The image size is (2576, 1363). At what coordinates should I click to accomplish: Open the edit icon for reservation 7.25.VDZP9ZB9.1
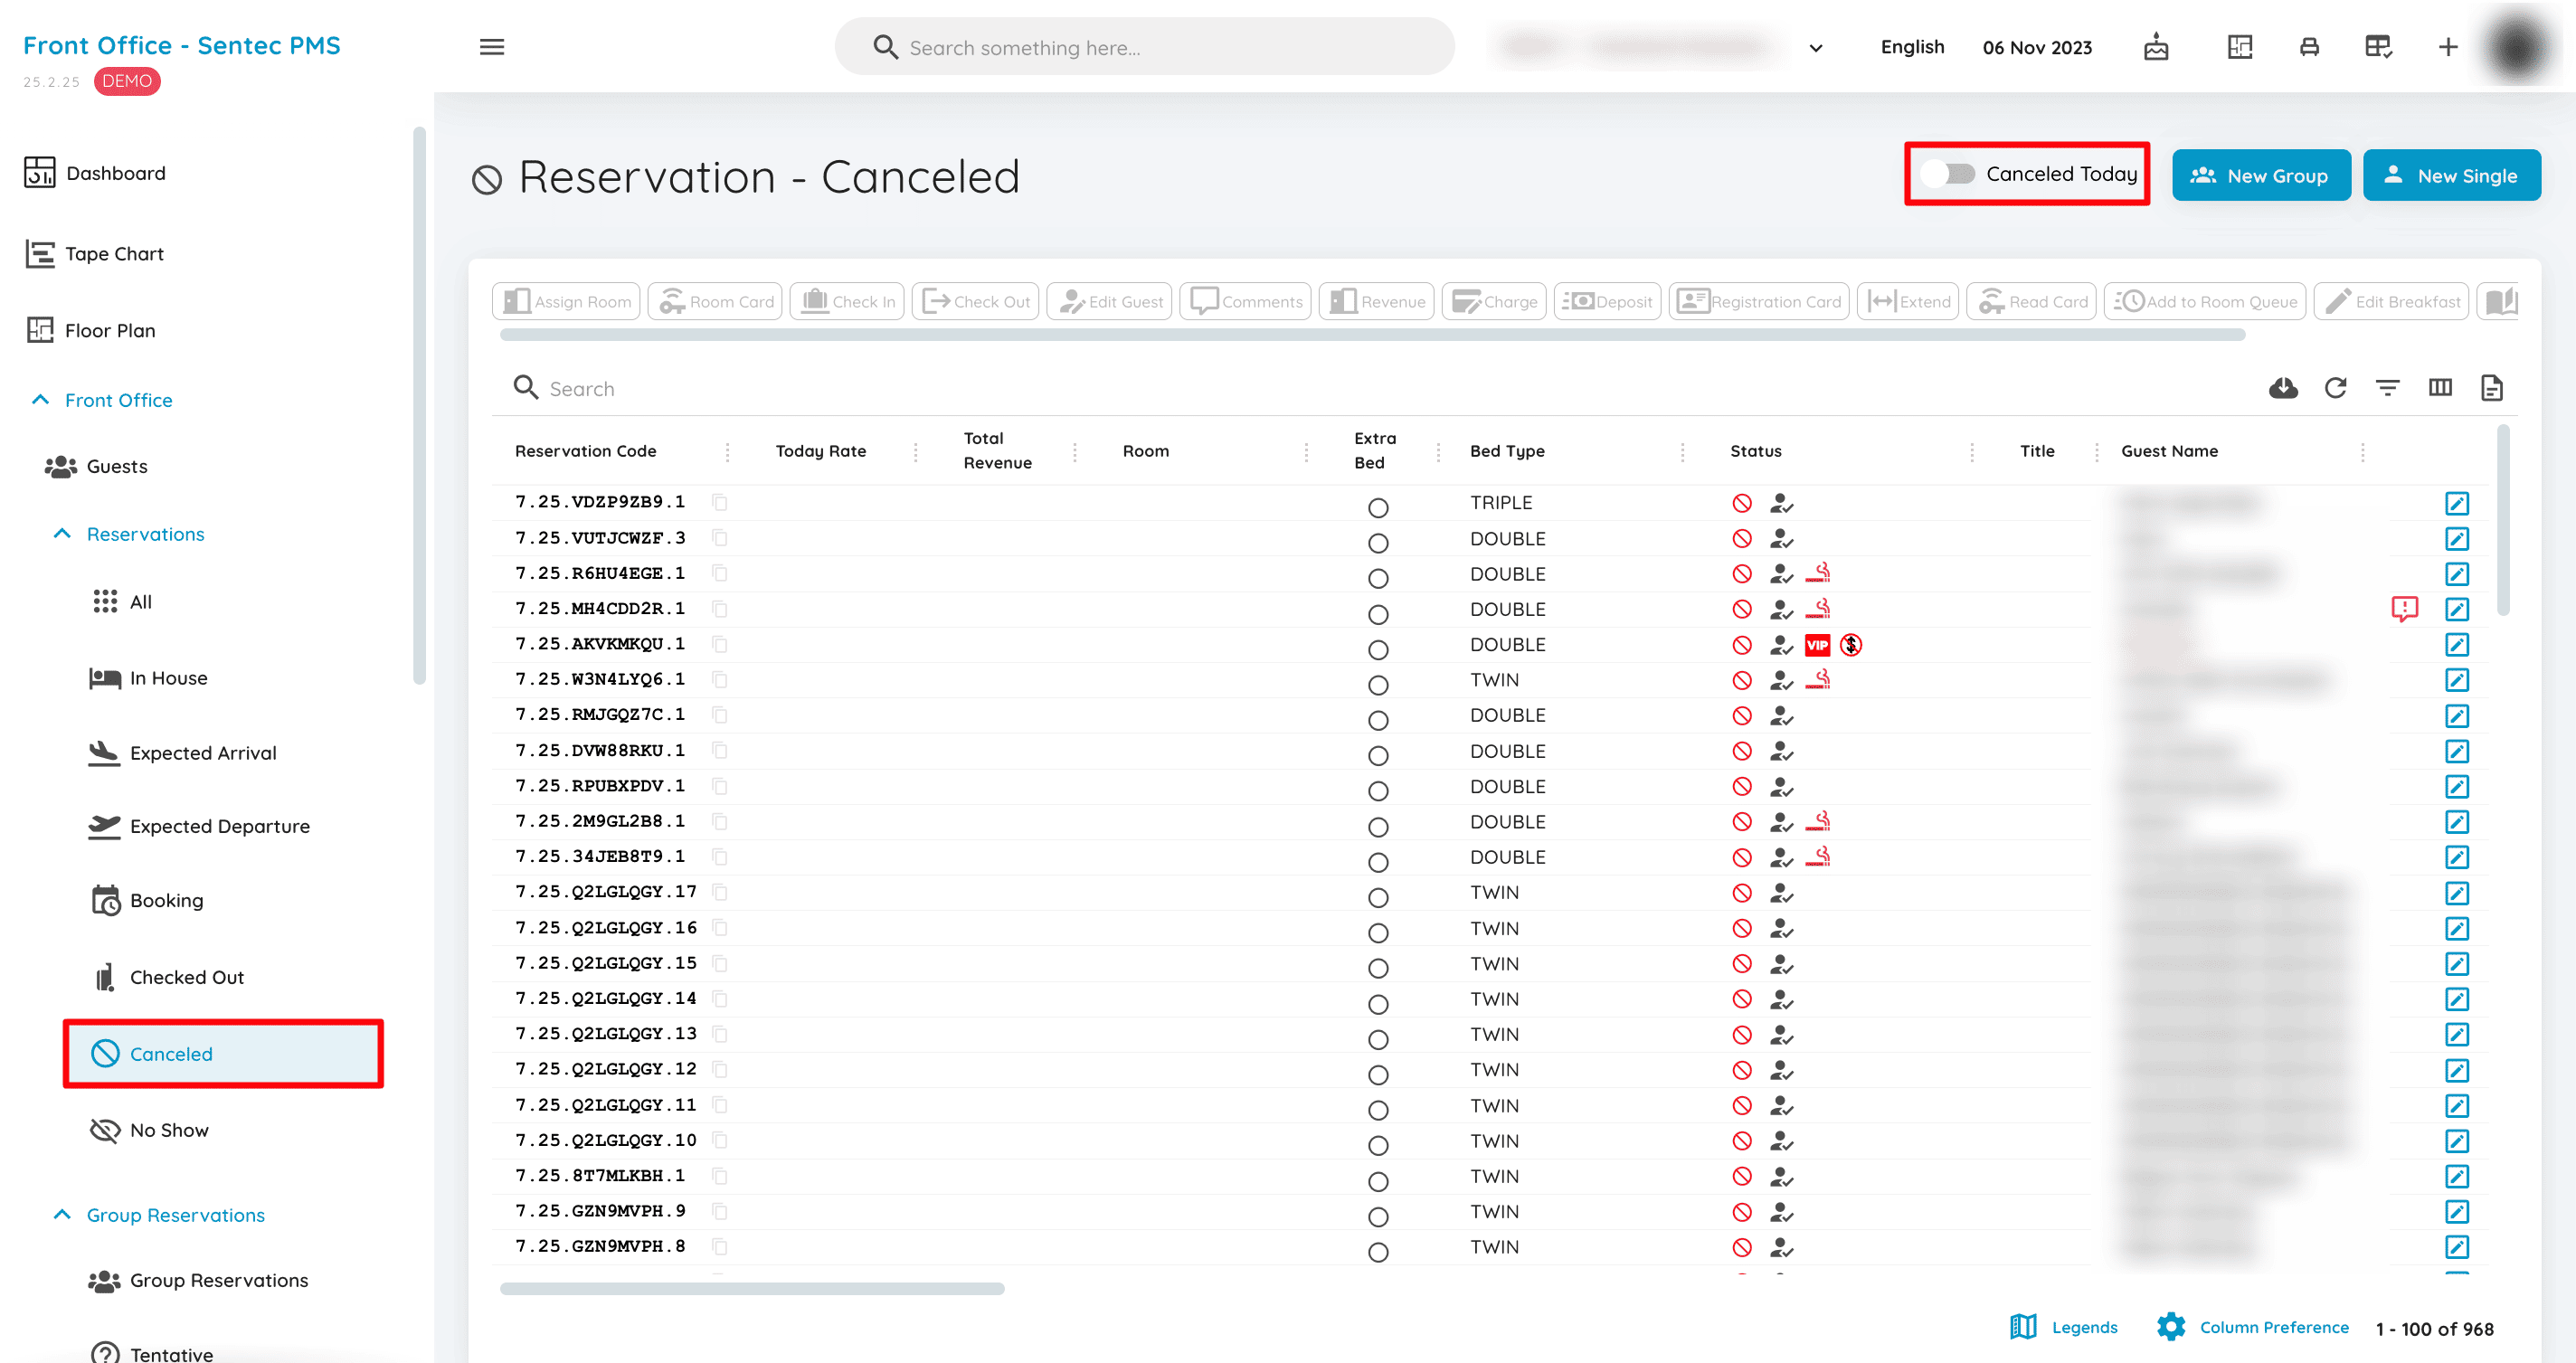tap(2457, 503)
